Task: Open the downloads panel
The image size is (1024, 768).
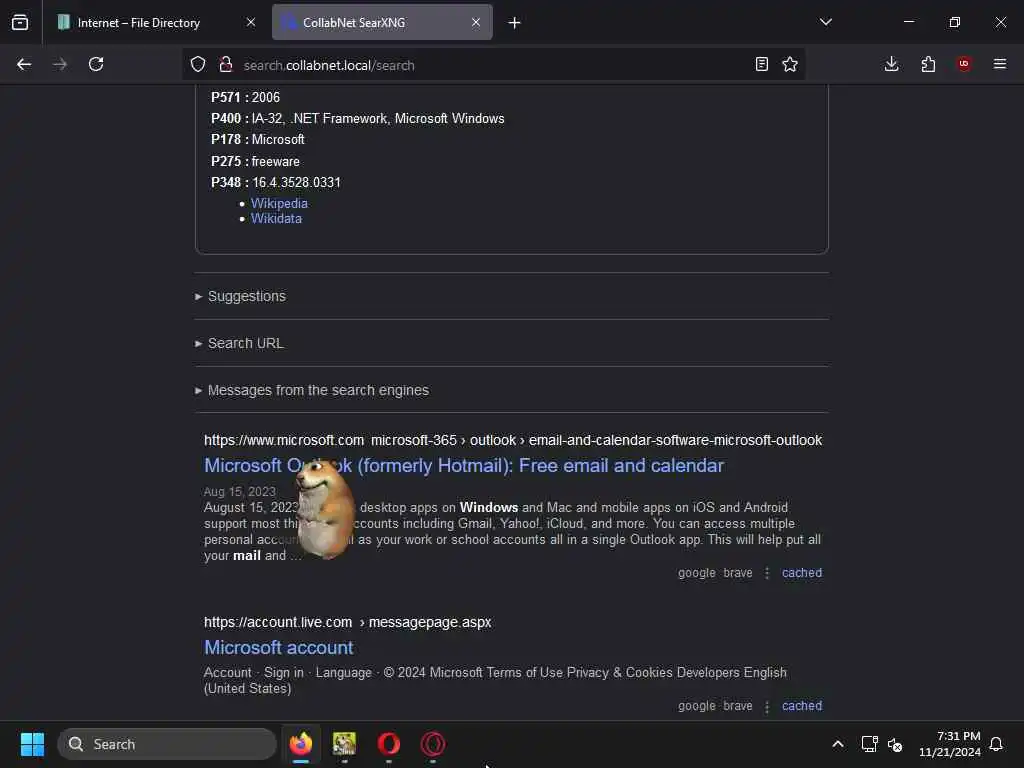Action: (x=891, y=64)
